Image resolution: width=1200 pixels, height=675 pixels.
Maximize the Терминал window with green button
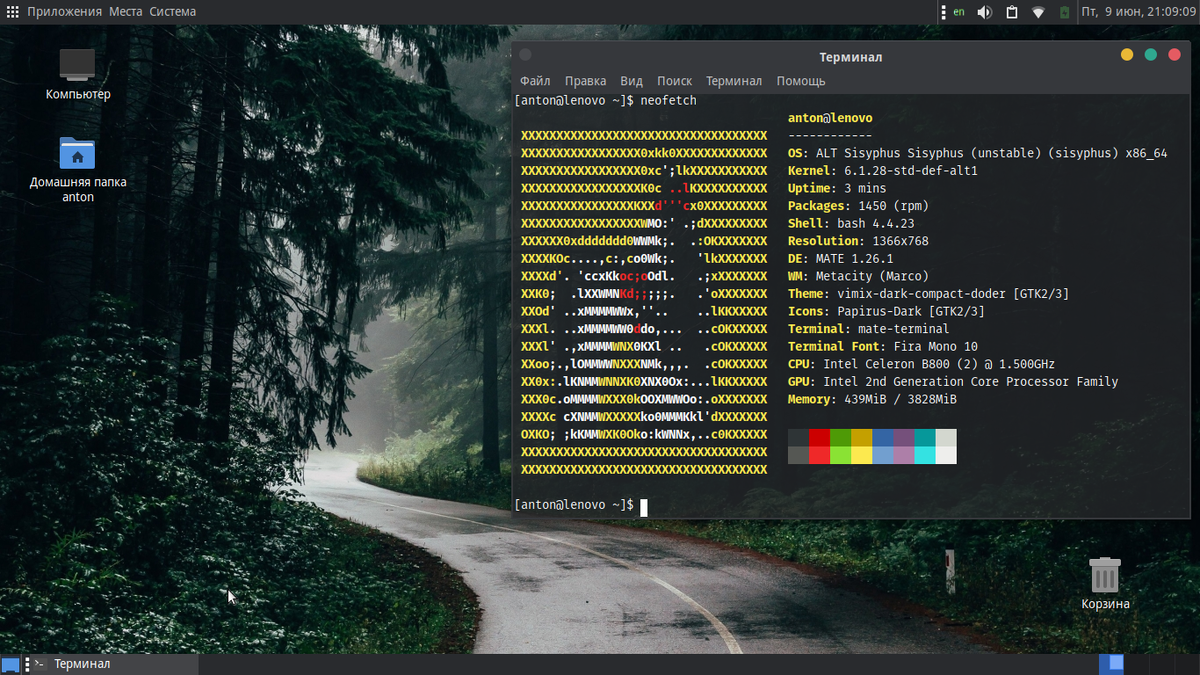click(1151, 55)
